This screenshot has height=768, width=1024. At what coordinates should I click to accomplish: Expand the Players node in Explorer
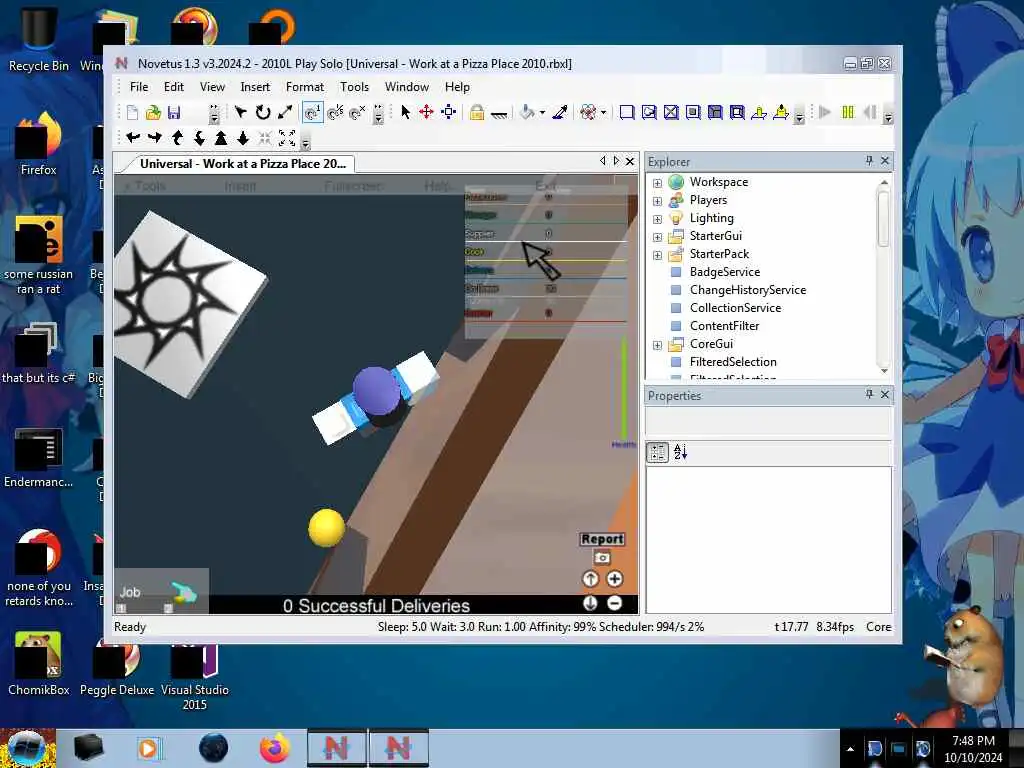pos(658,201)
